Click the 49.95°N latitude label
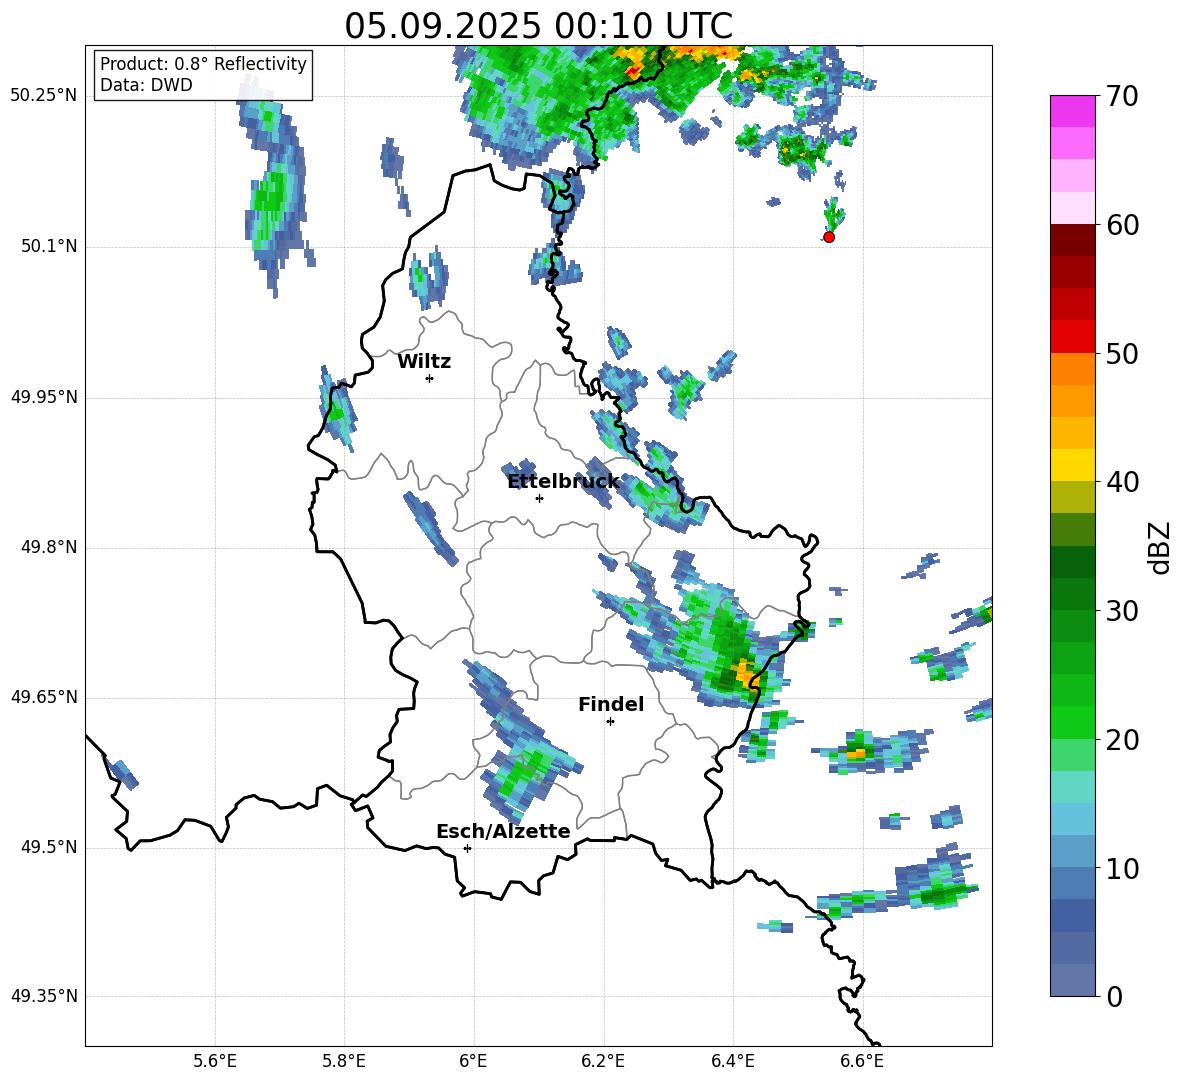 44,396
